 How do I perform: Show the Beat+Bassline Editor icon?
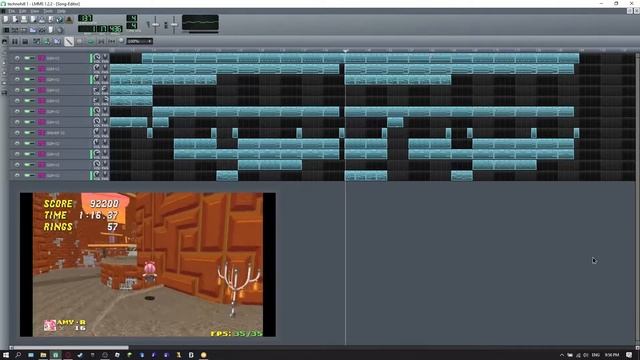tap(15, 30)
